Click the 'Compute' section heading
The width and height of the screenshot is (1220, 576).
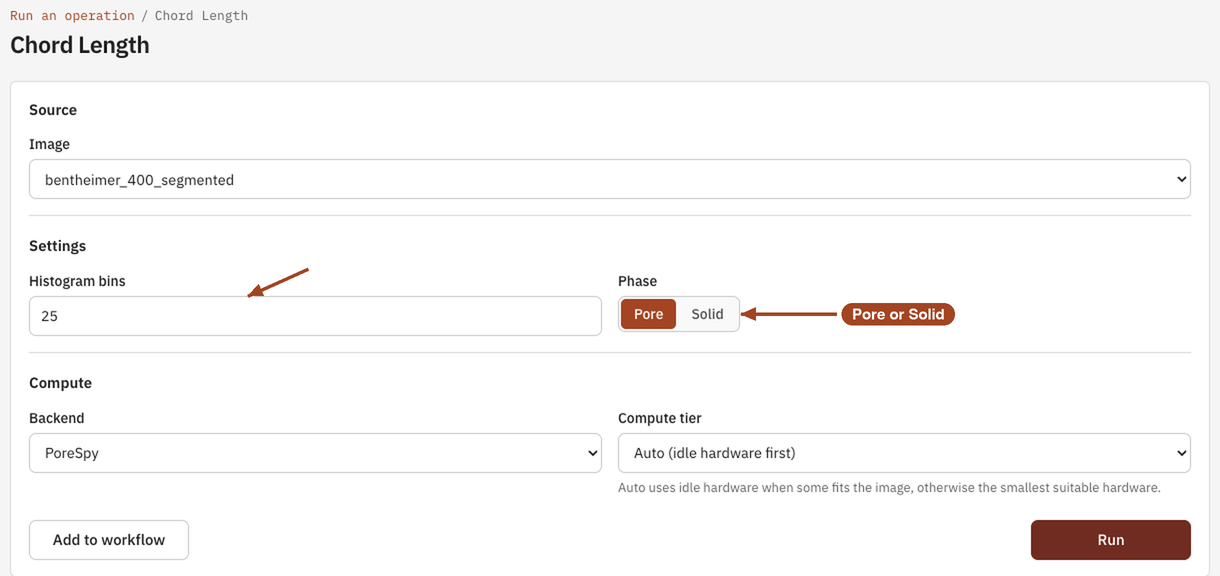[60, 383]
